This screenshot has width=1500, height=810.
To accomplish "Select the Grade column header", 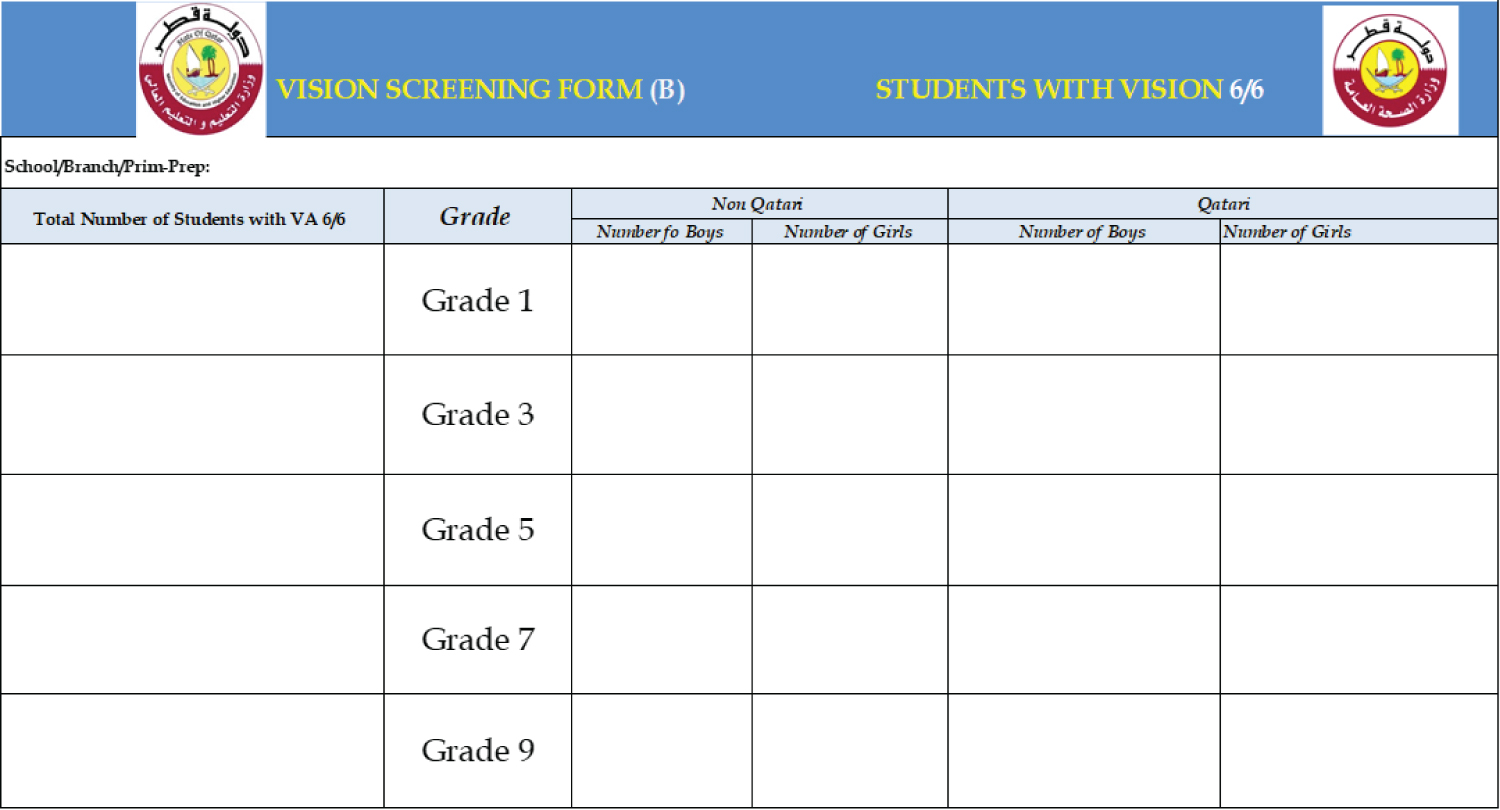I will (x=477, y=216).
